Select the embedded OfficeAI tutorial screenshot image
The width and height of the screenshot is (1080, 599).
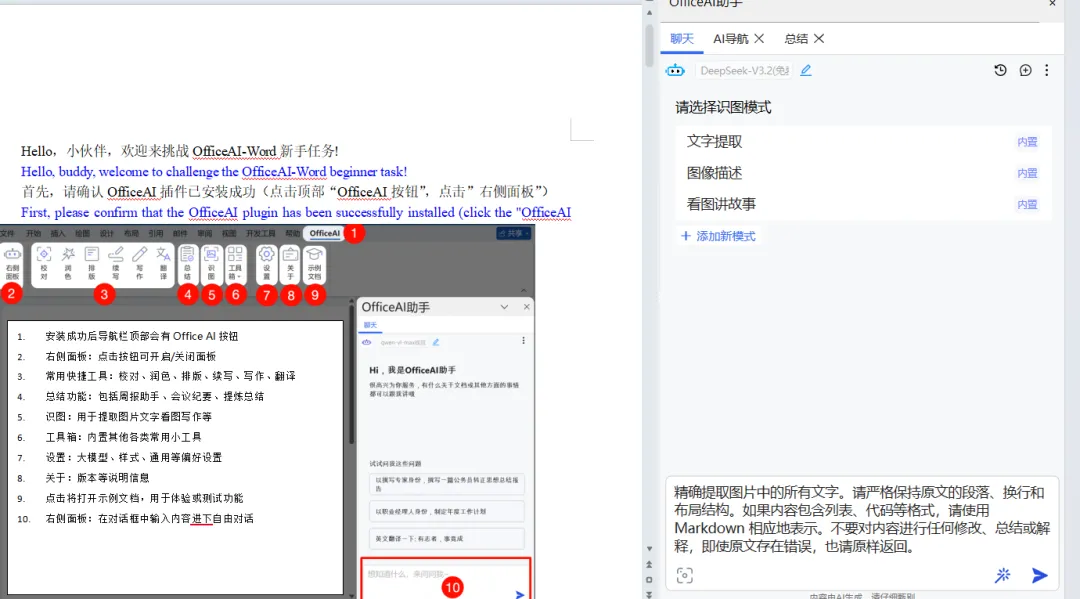coord(267,411)
